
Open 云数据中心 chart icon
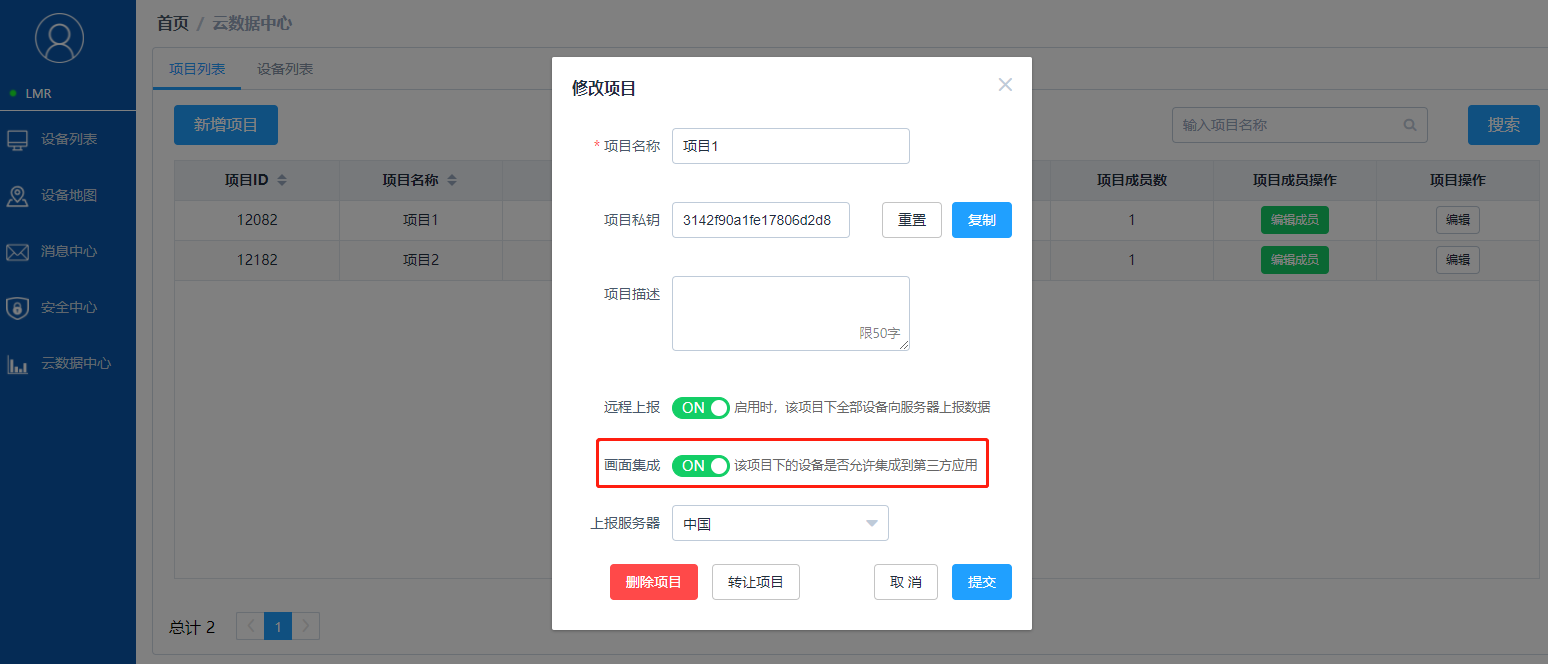pyautogui.click(x=18, y=365)
